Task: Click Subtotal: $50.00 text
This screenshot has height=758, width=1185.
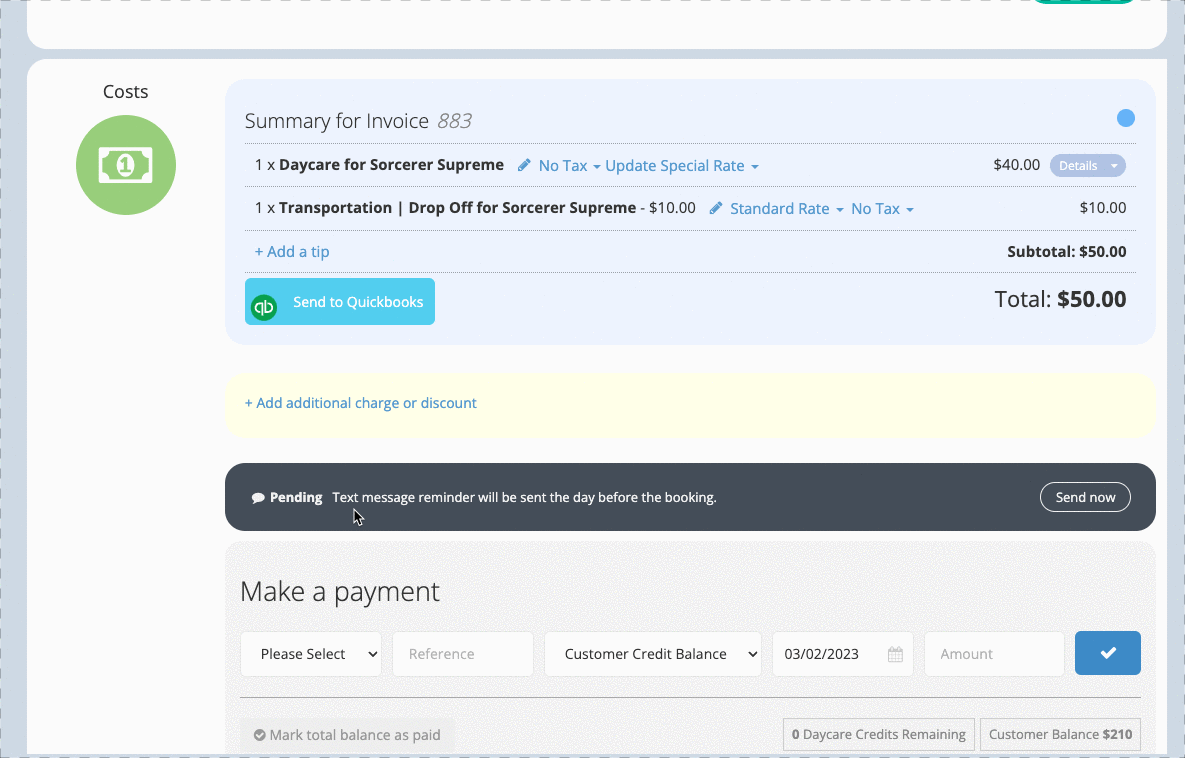Action: pyautogui.click(x=1066, y=252)
